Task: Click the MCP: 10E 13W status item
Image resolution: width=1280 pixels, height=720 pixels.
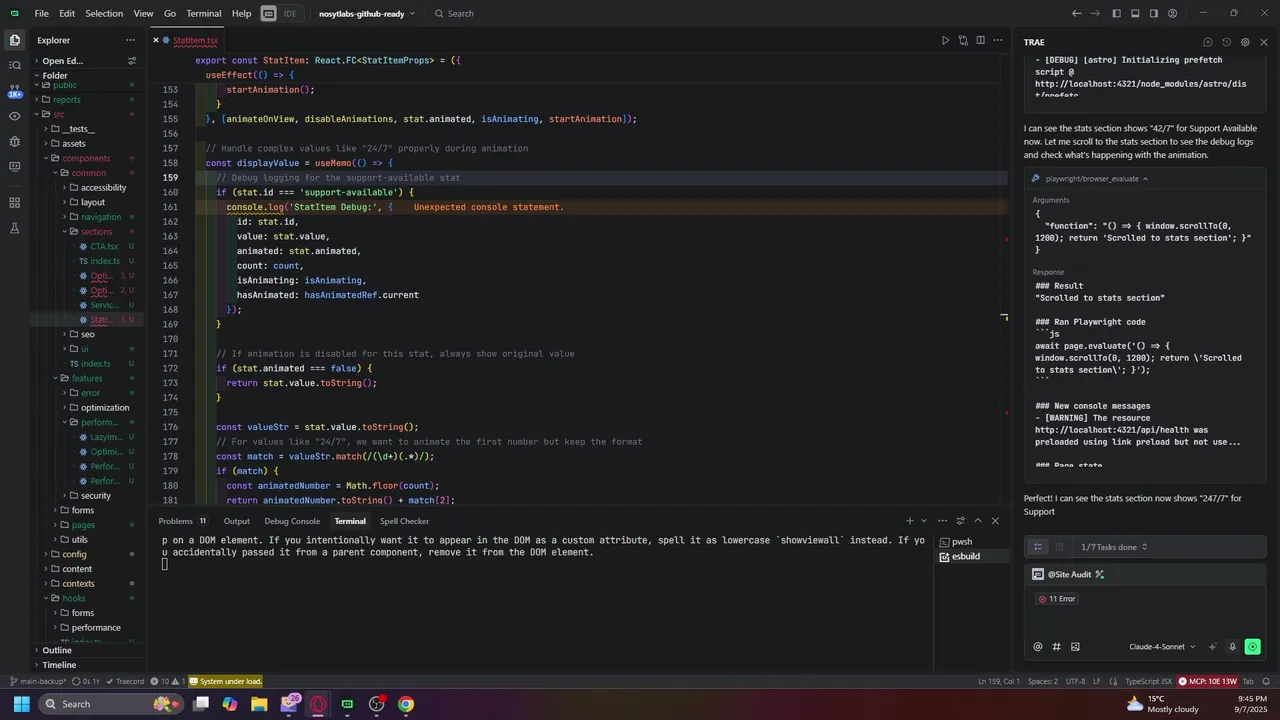Action: pos(1207,681)
